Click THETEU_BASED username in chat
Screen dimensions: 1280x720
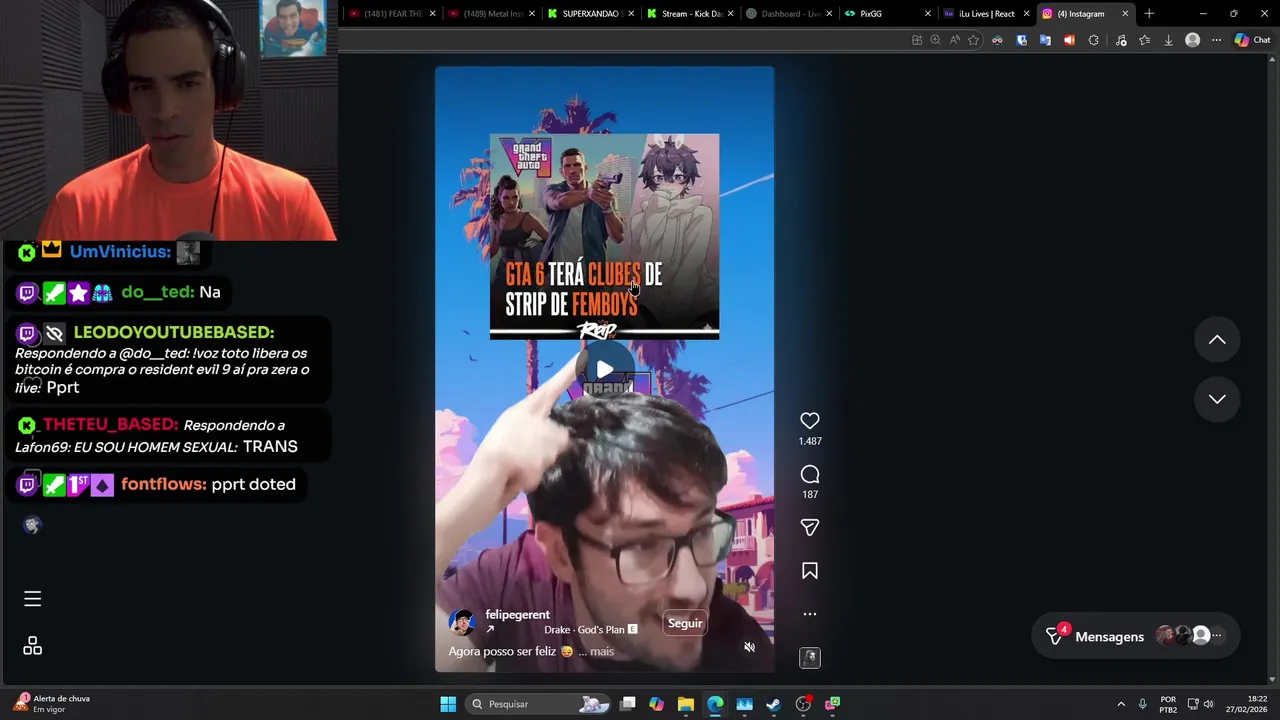110,425
